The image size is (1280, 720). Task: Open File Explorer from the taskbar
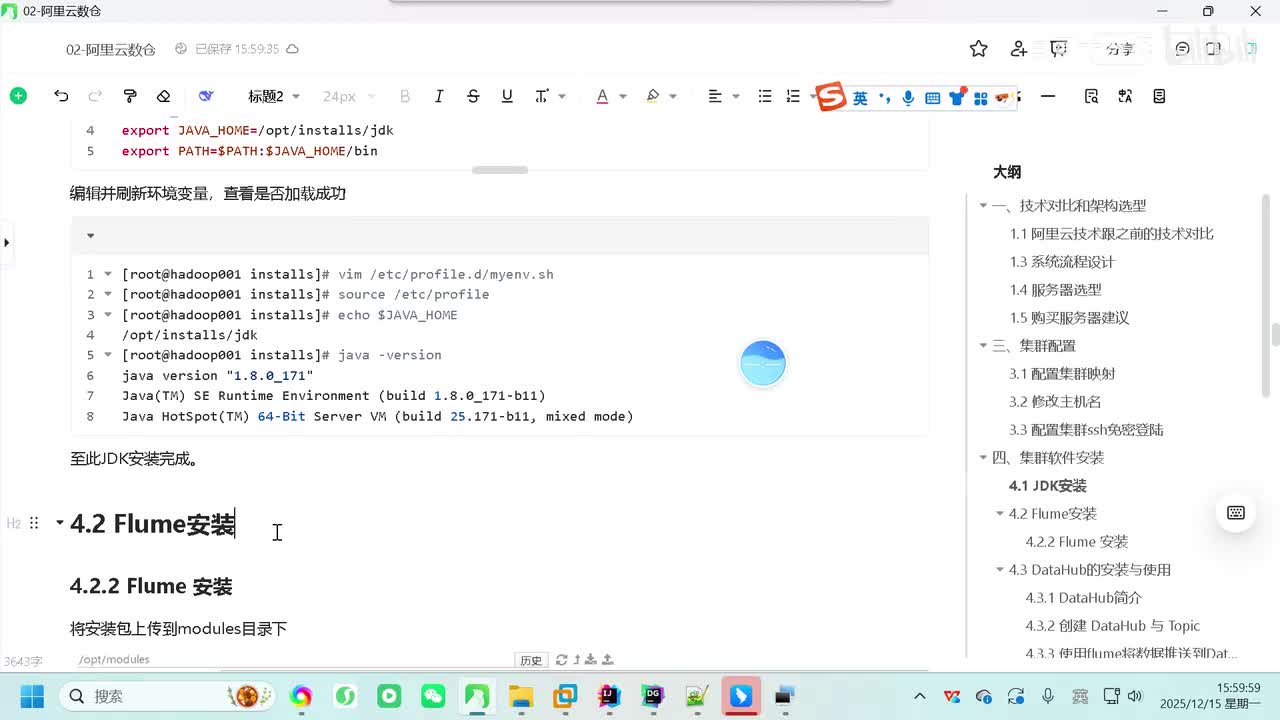521,696
